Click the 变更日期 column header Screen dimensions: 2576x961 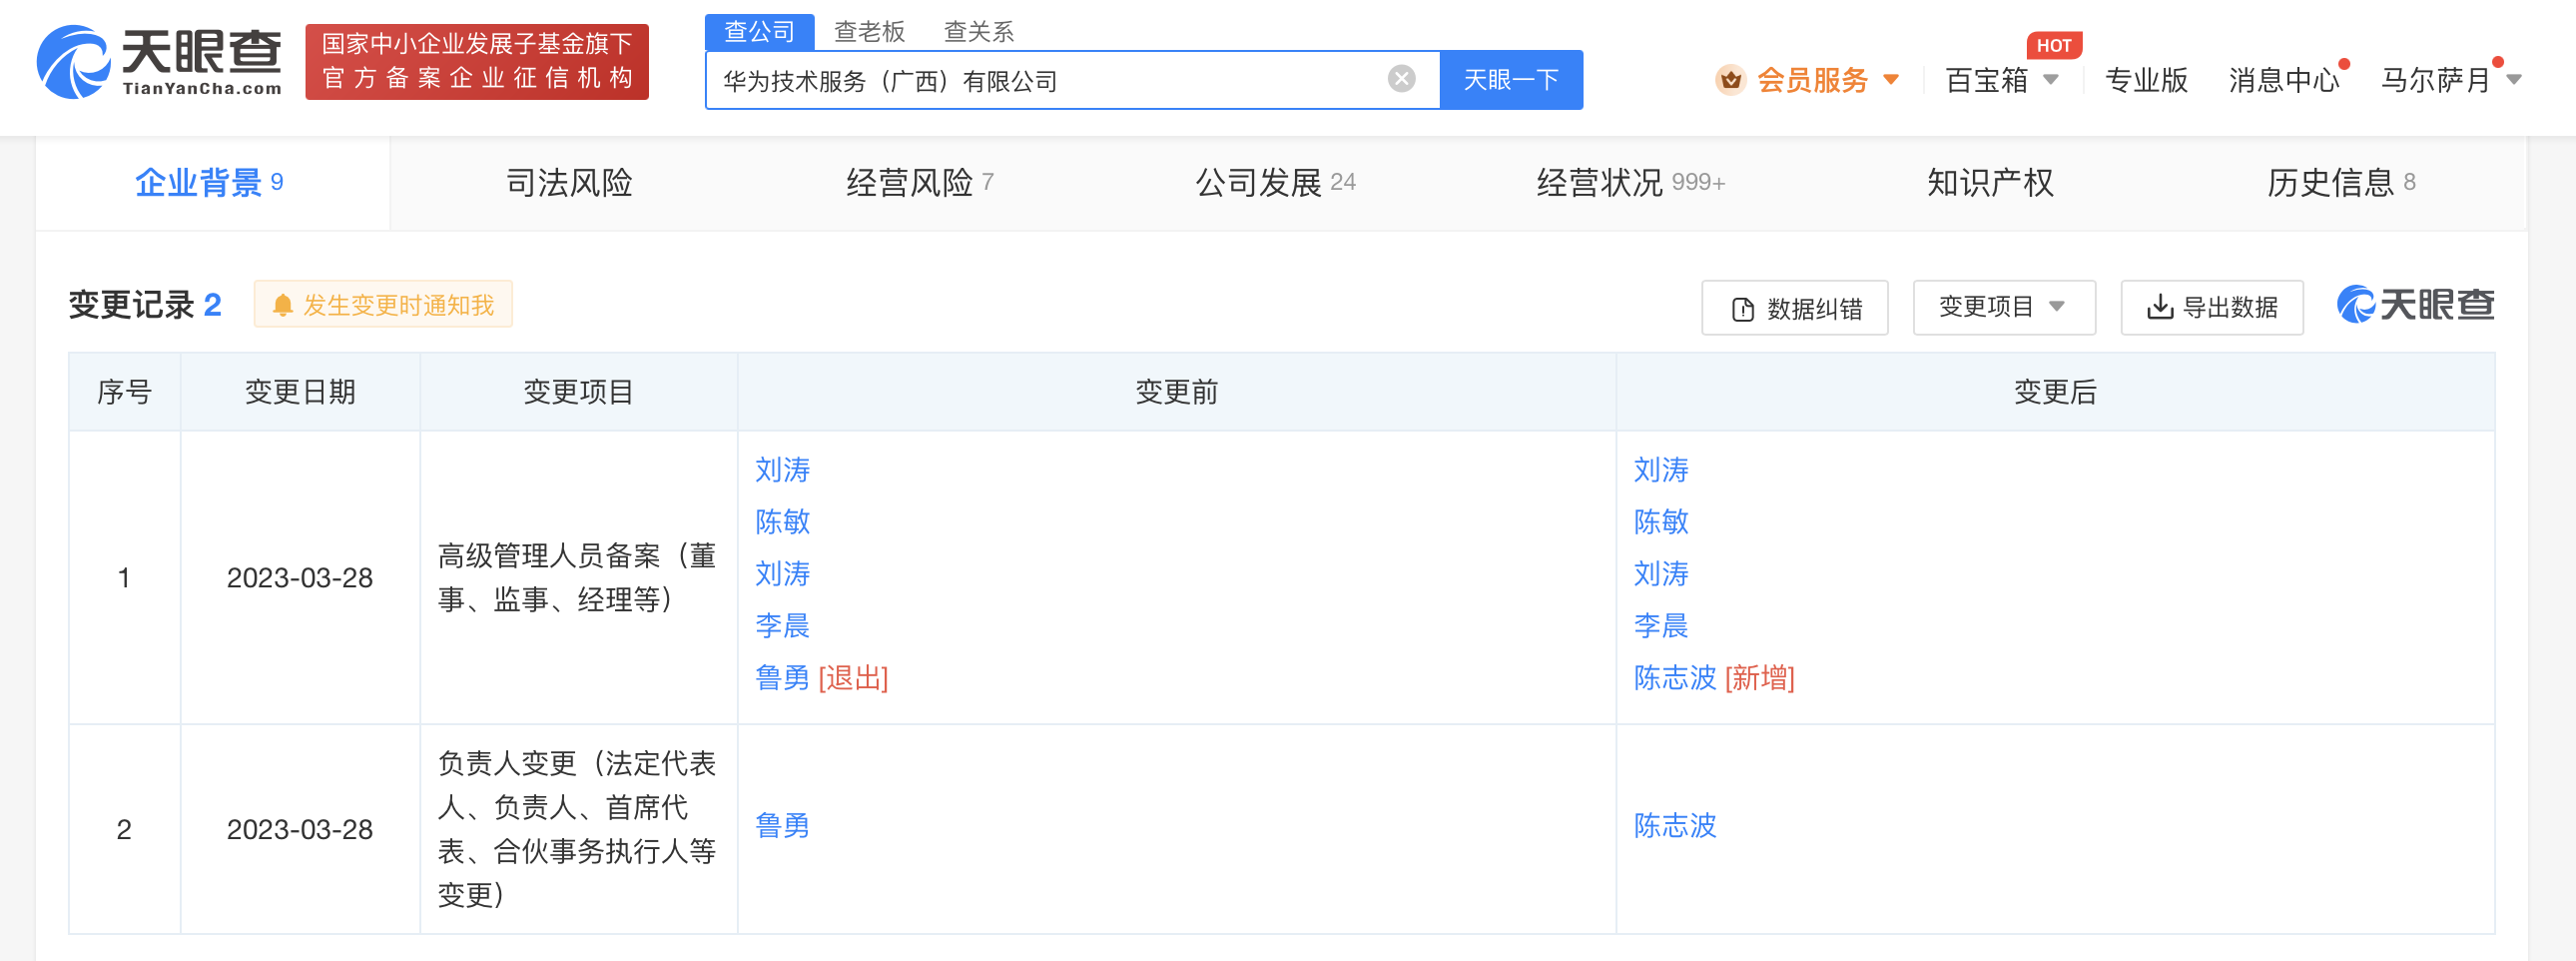point(300,392)
